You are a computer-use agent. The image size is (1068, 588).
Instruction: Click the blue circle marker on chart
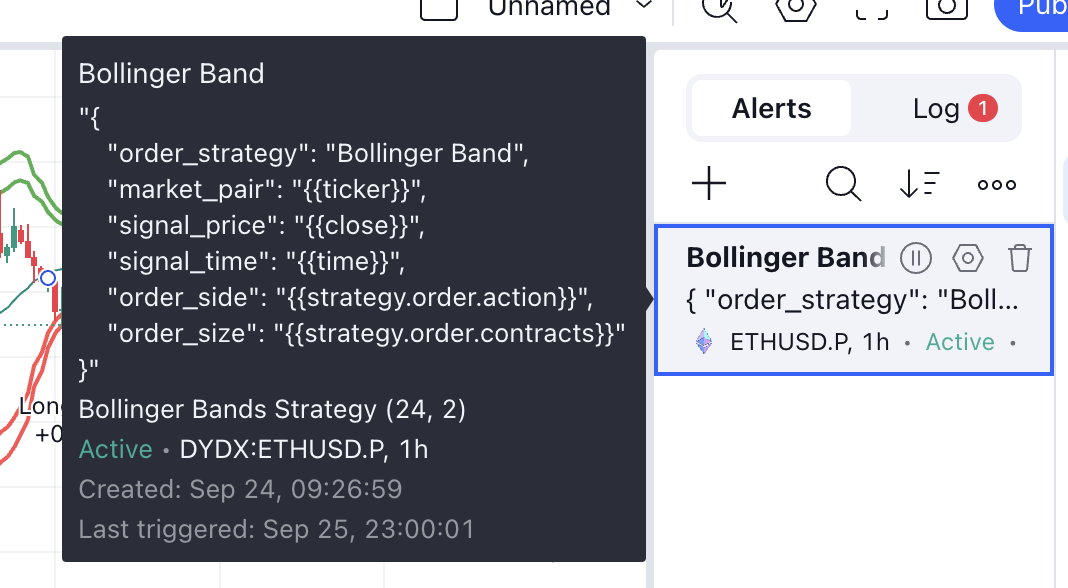pos(48,277)
